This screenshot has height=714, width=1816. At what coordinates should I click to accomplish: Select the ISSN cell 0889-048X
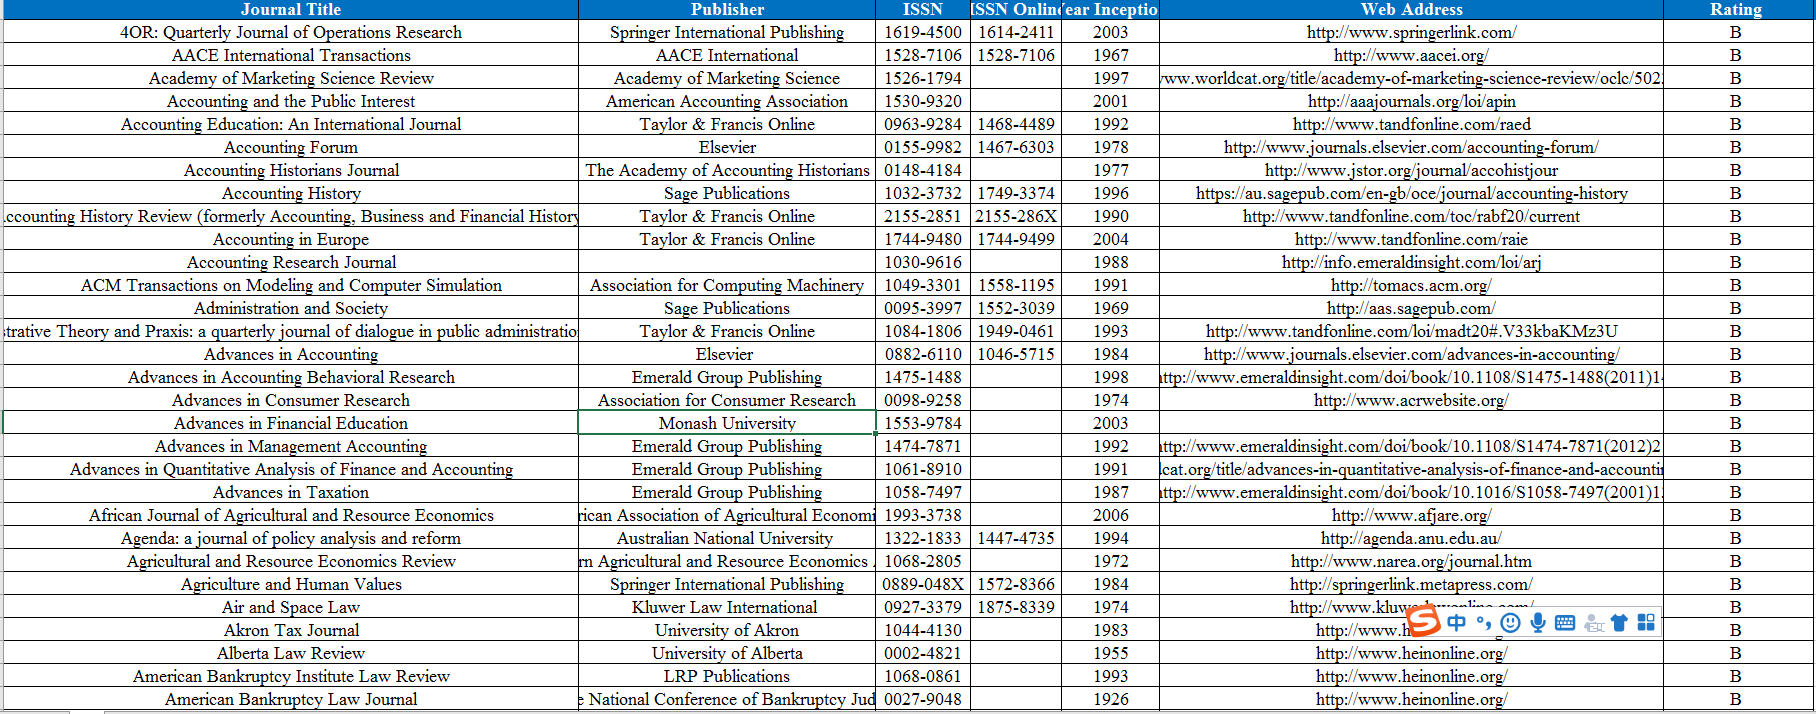point(923,584)
